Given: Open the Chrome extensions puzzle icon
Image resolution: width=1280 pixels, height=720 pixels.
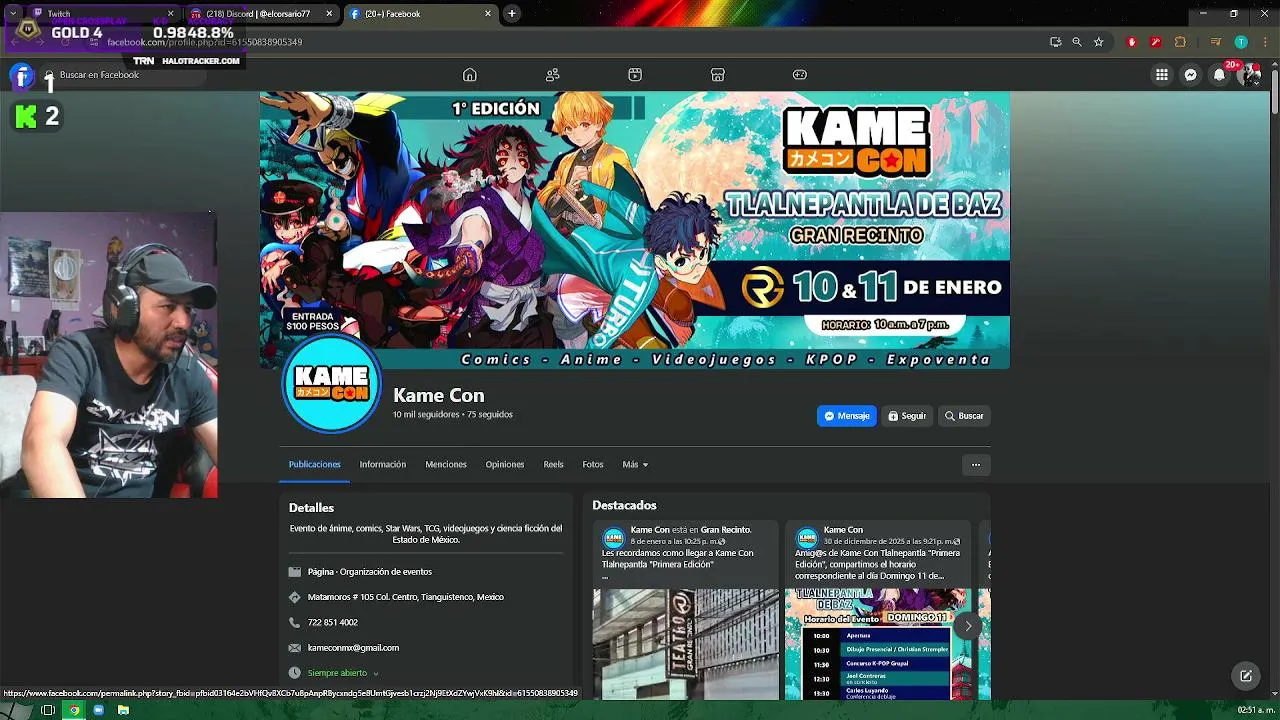Looking at the screenshot, I should (1180, 42).
